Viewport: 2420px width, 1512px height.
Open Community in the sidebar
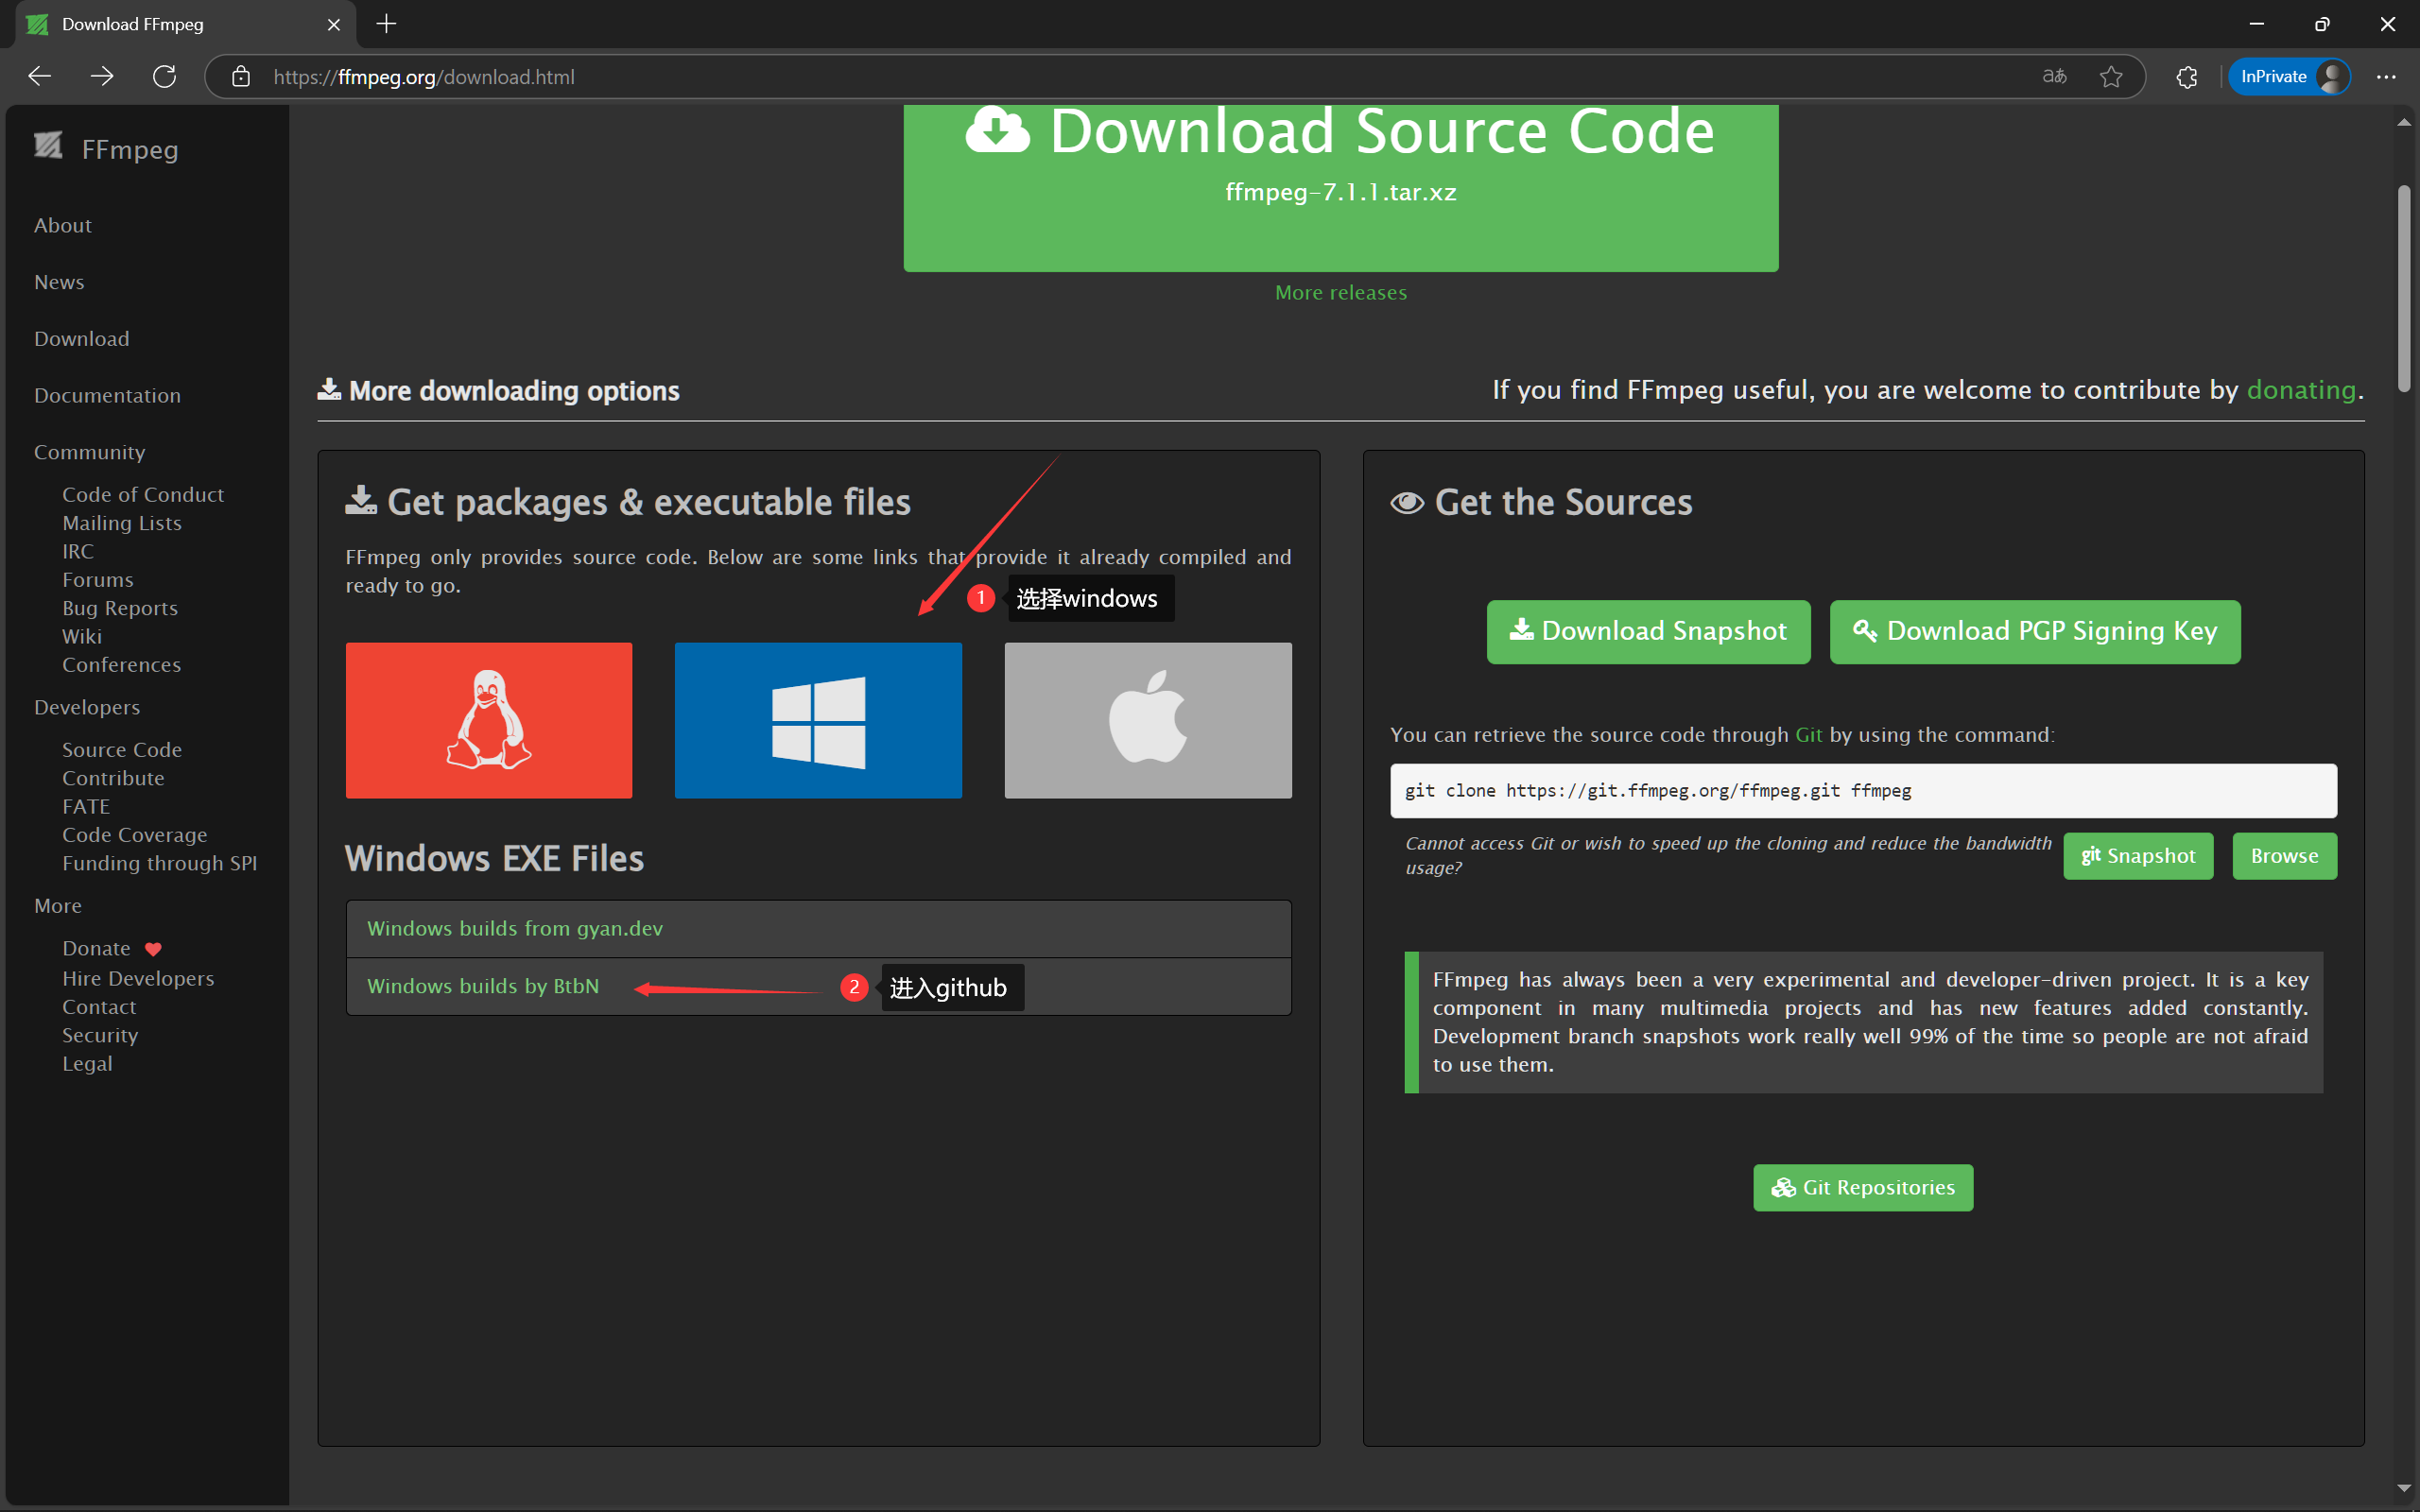[x=89, y=453]
